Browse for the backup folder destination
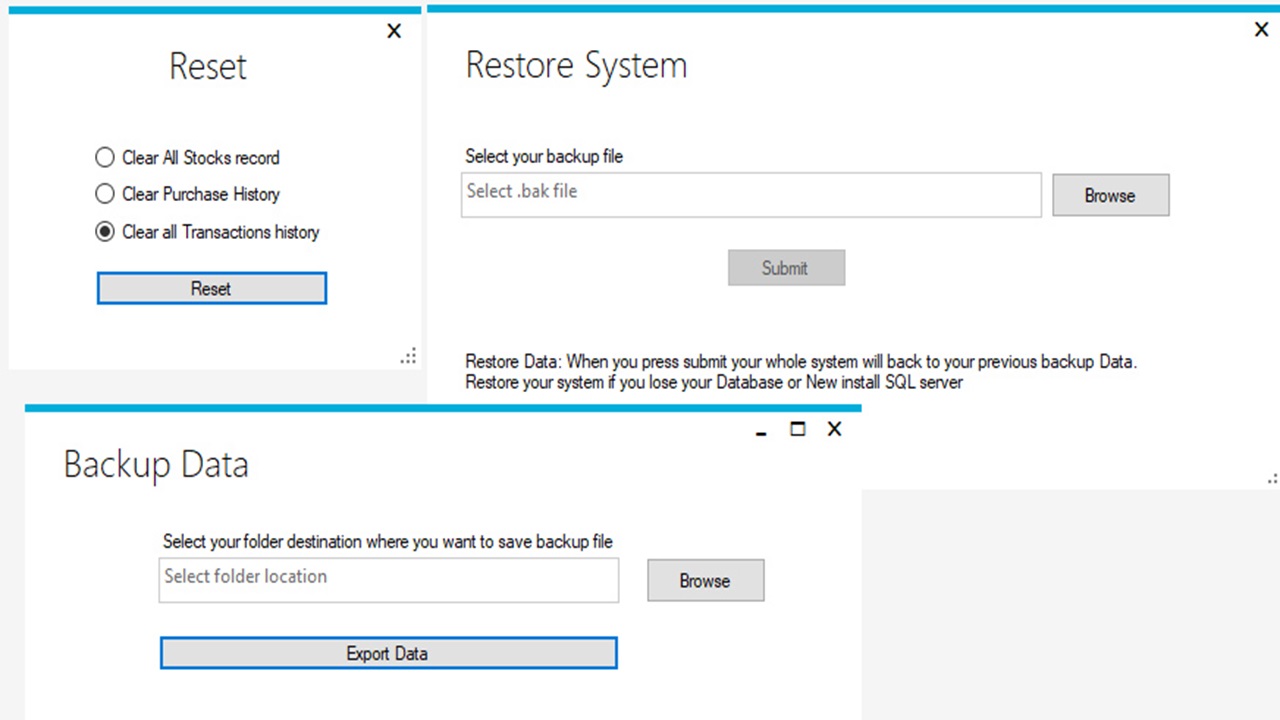The height and width of the screenshot is (720, 1280). (x=705, y=581)
